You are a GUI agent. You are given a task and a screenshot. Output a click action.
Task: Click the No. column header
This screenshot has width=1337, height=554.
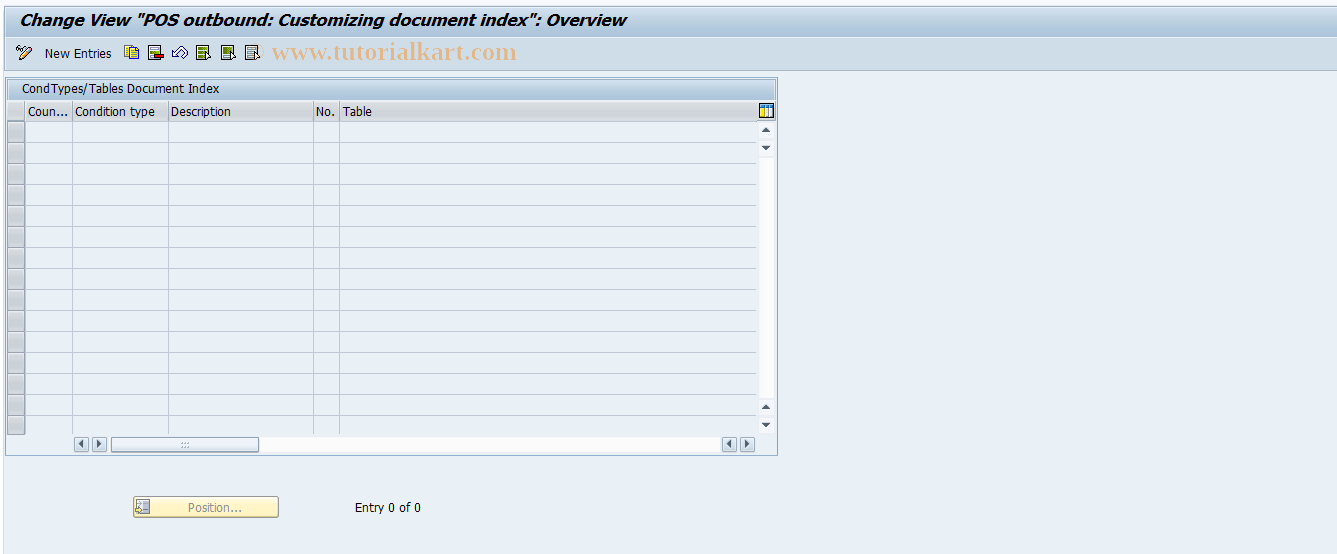(x=326, y=112)
